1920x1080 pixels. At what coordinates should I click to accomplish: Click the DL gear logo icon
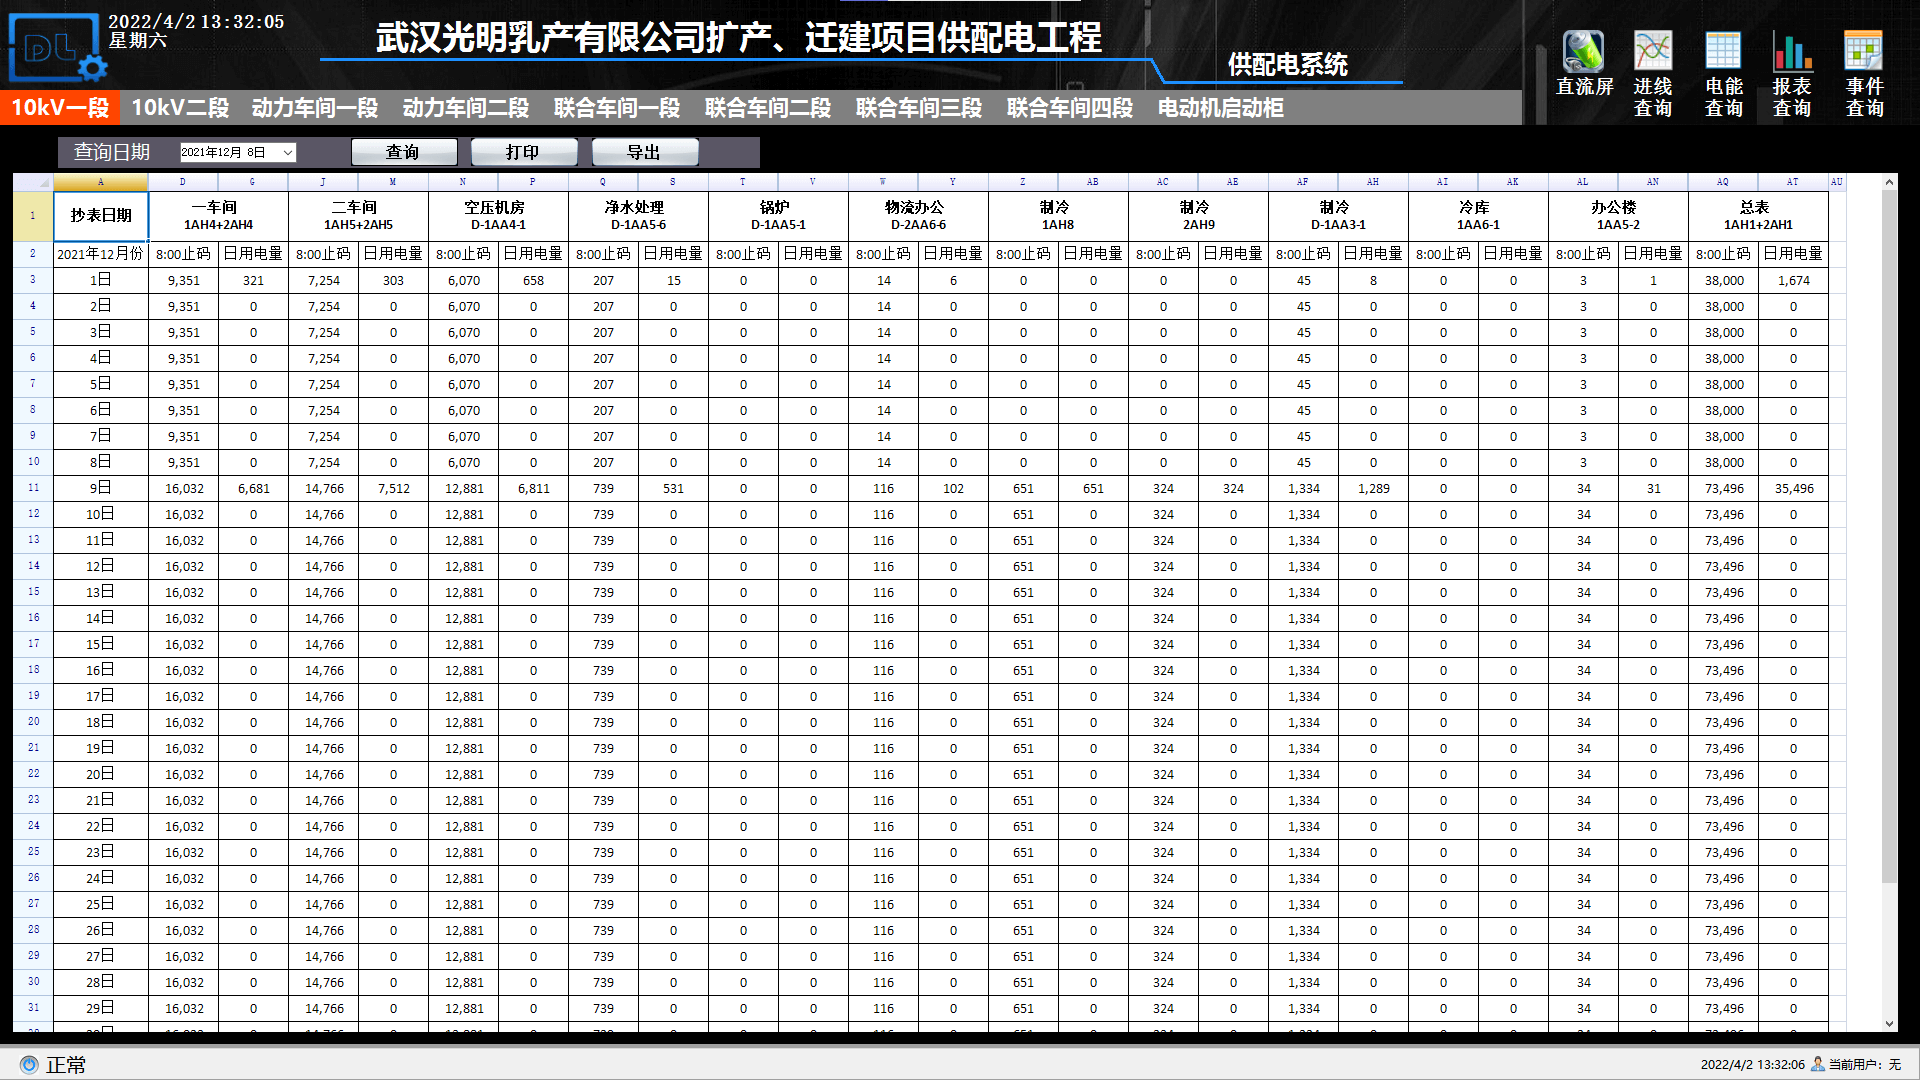coord(55,48)
